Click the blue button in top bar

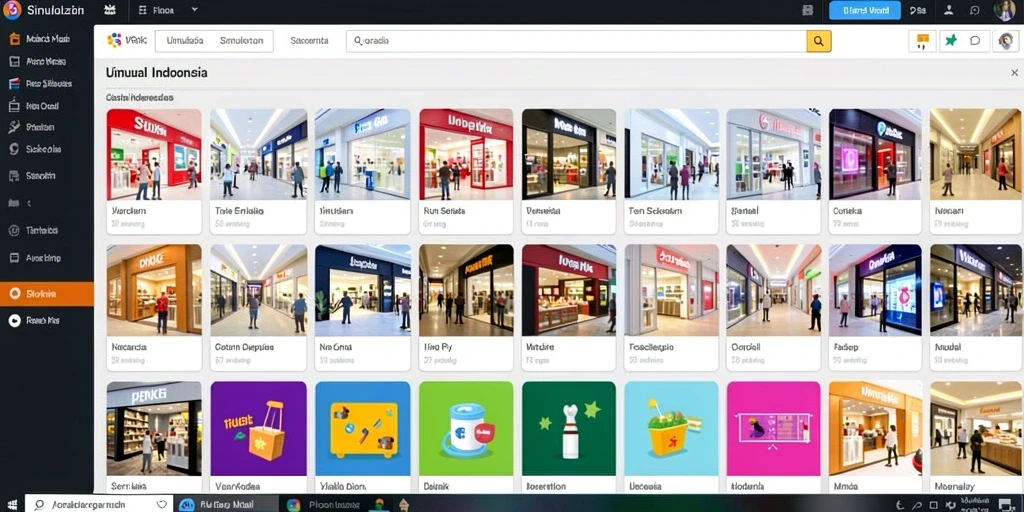865,10
